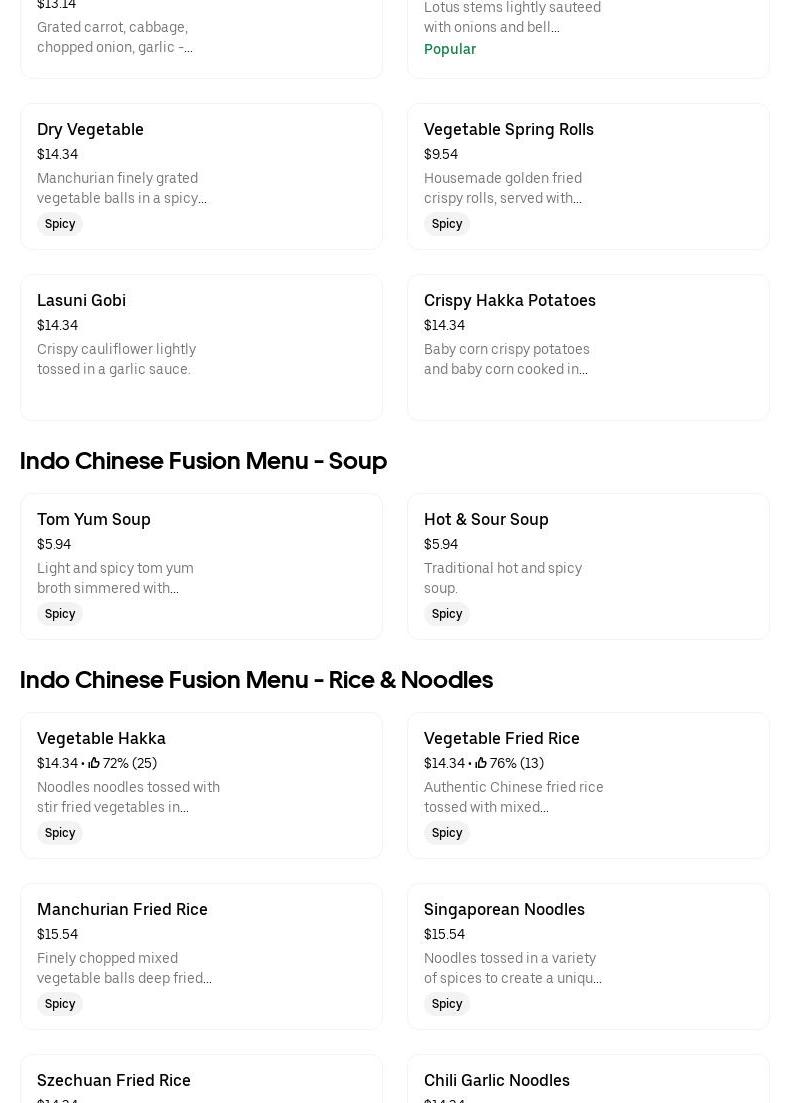Screen dimensions: 804x1103
Task: Choose Crispy Hakka Potatoes from the menu
Action: tap(509, 301)
